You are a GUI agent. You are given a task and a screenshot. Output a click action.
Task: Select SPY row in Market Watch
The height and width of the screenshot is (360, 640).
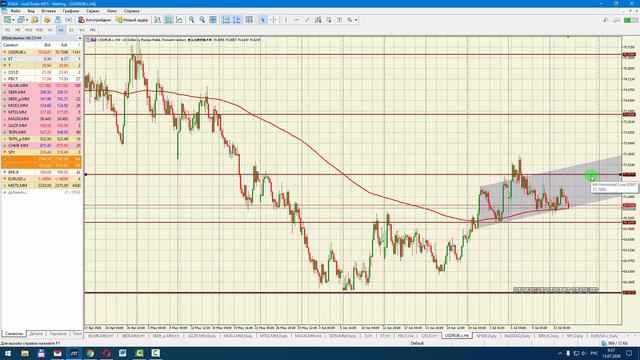coord(41,152)
